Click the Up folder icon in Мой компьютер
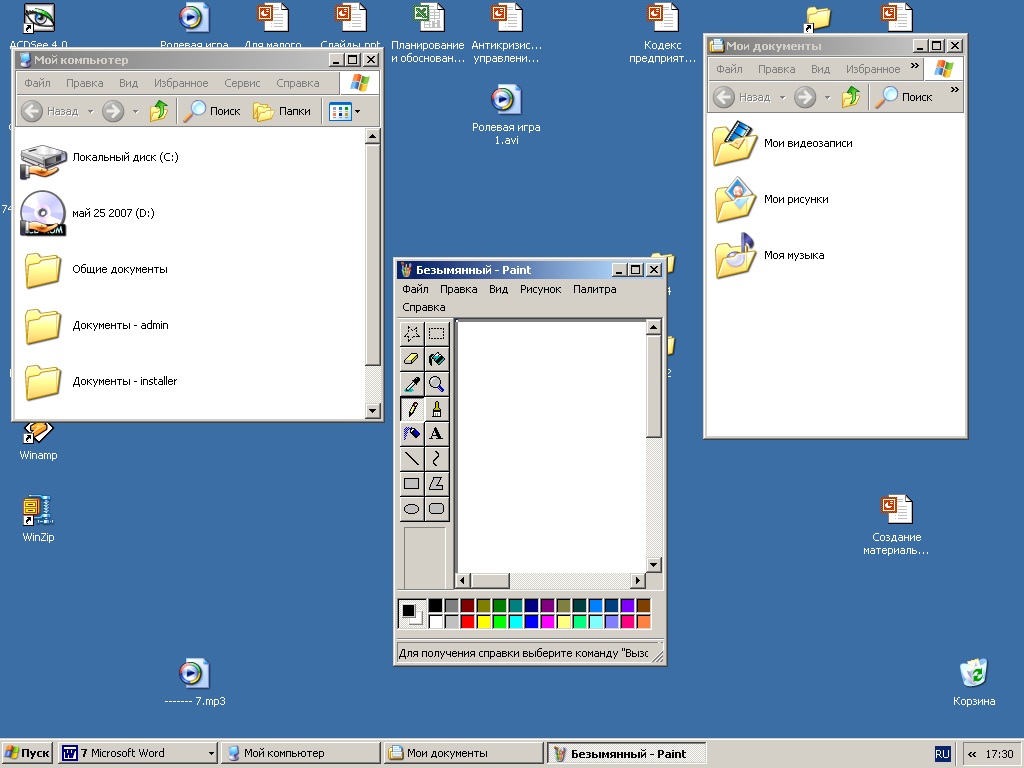Screen dimensions: 1024x768 (158, 111)
